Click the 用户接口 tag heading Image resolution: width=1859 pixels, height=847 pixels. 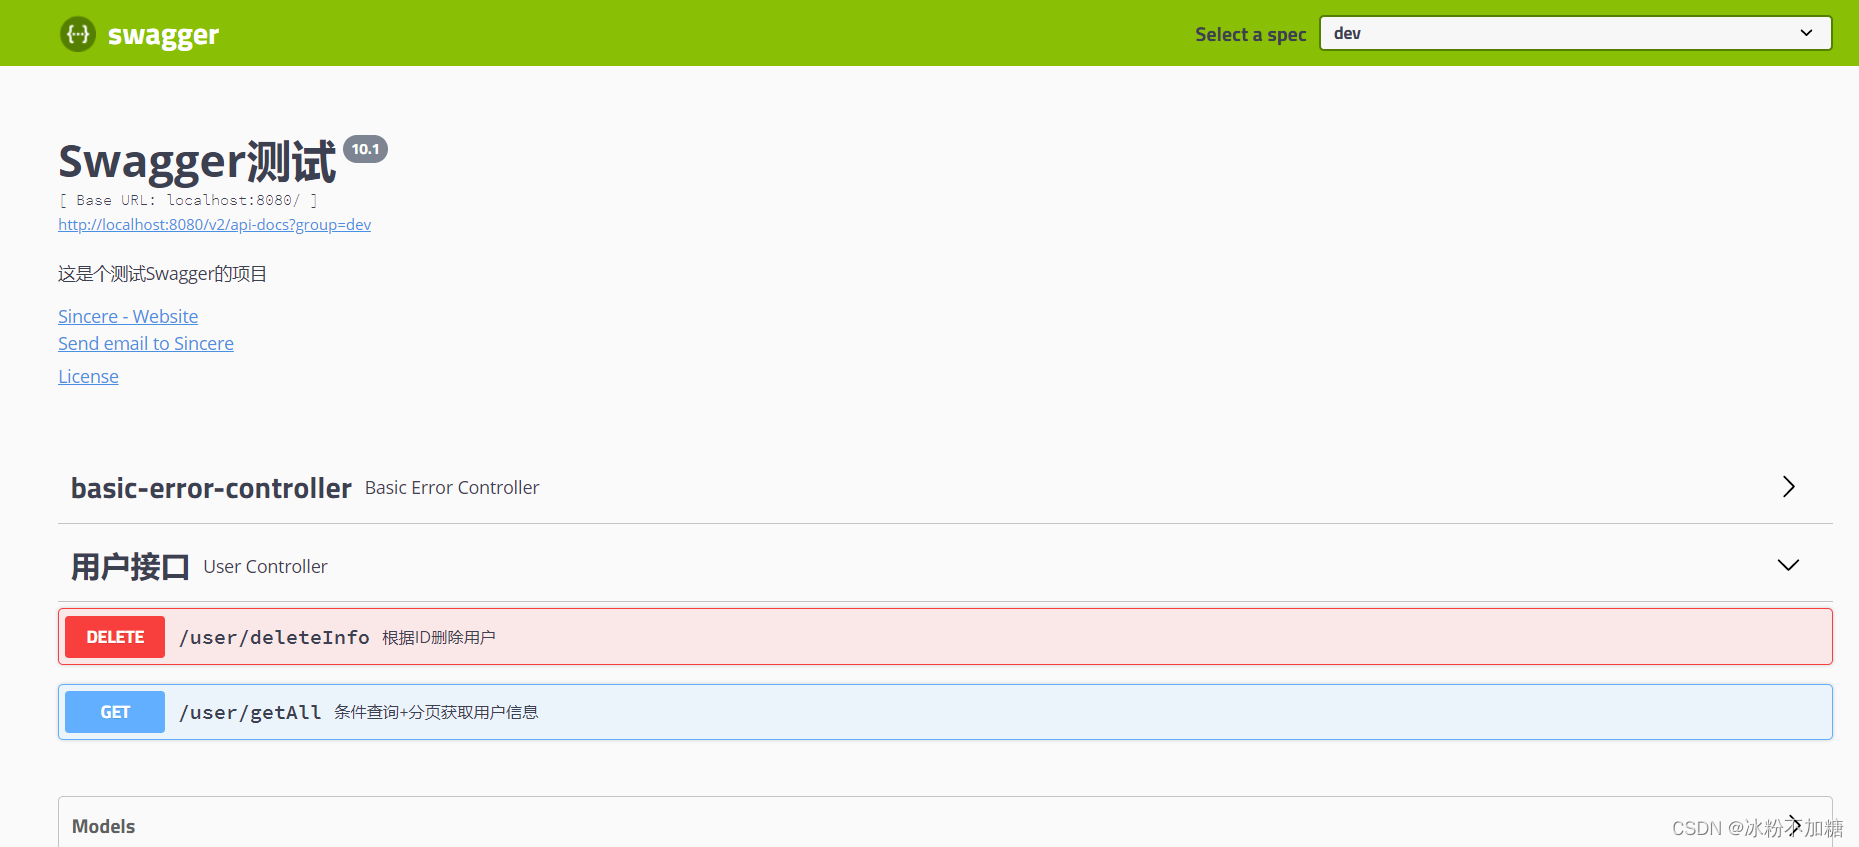(x=130, y=567)
